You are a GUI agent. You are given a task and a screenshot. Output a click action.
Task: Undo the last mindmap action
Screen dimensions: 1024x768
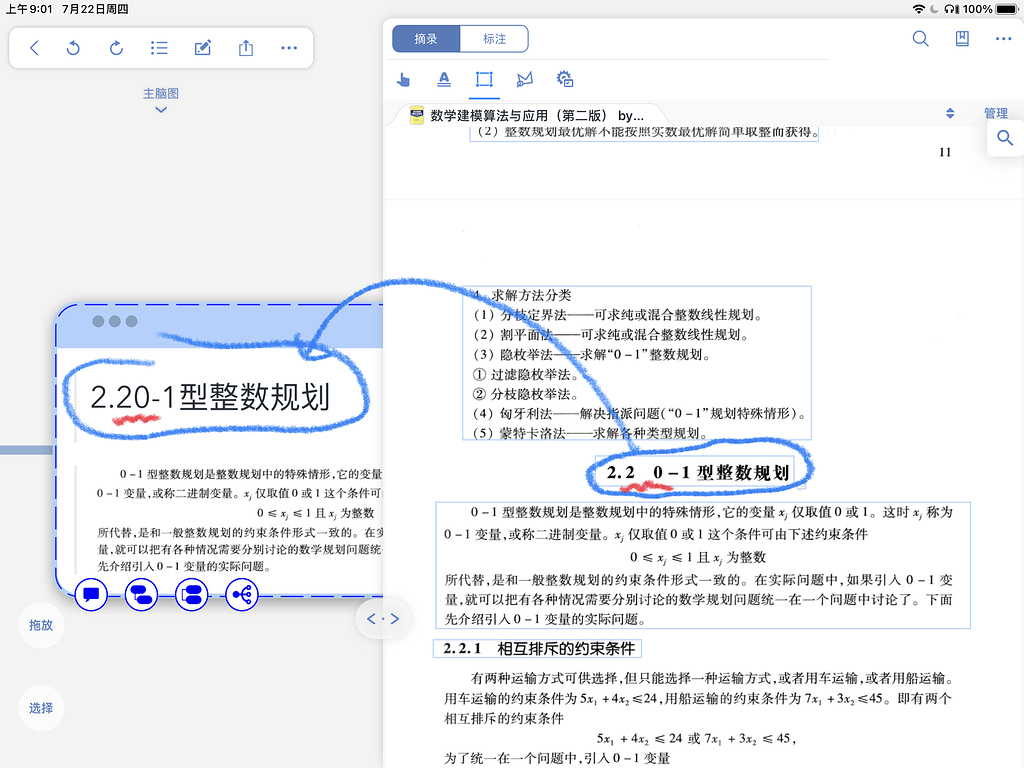72,47
